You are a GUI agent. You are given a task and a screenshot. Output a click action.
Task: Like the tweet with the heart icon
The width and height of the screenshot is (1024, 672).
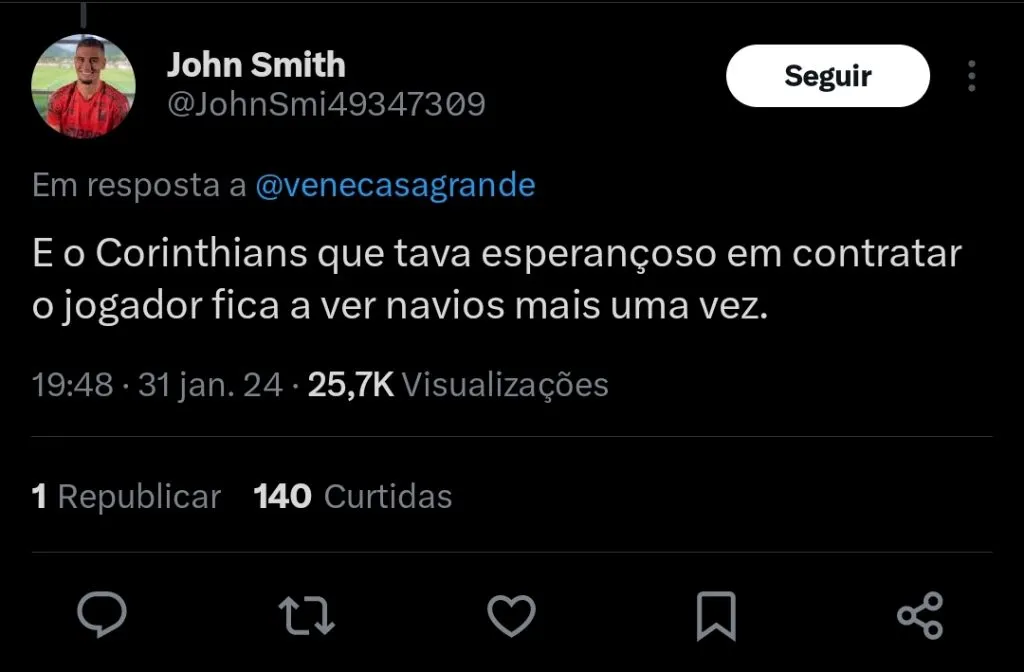pos(511,614)
